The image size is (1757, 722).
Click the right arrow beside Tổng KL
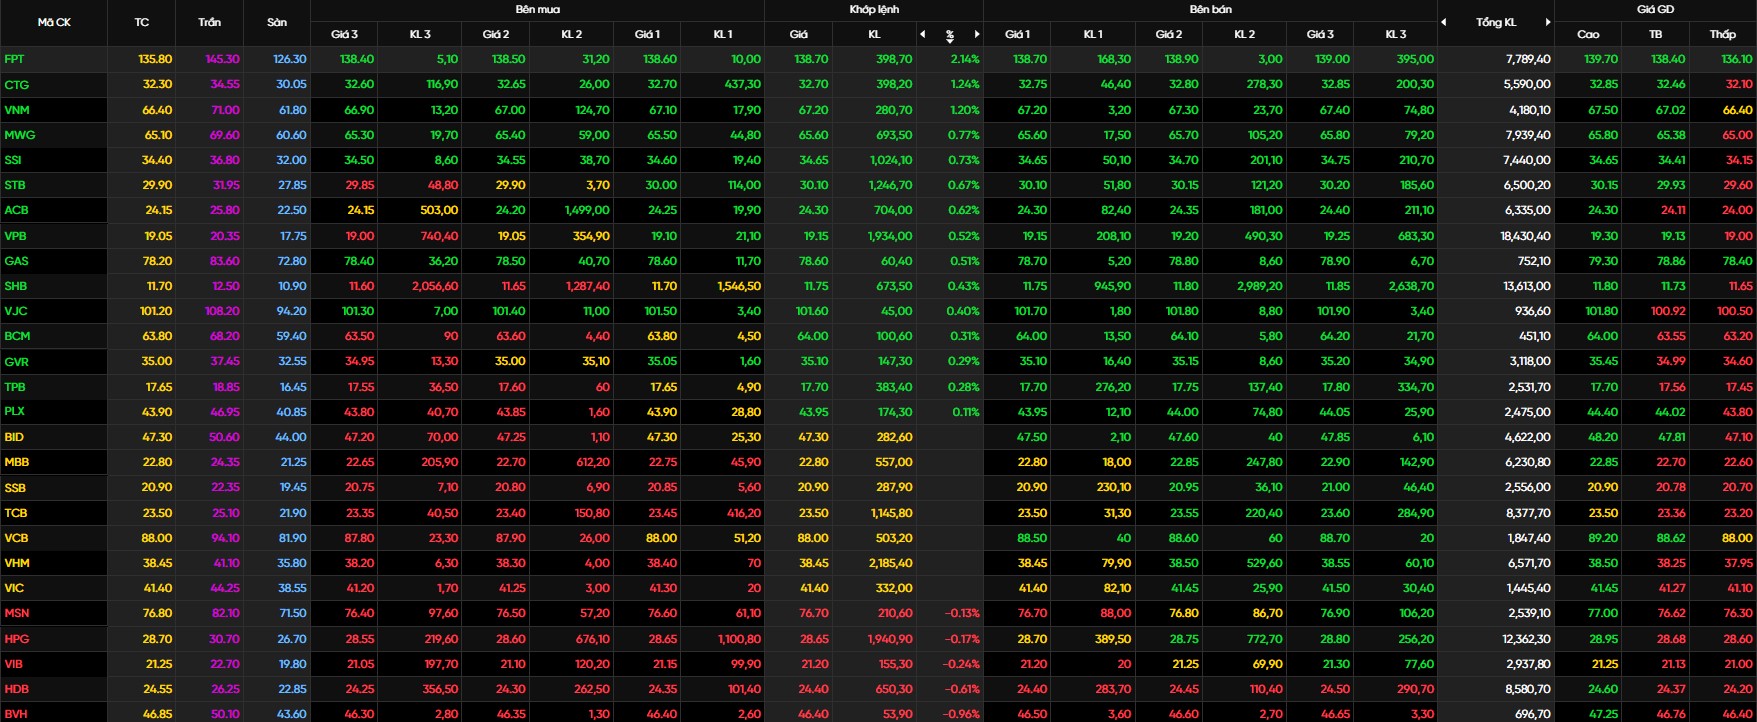(1548, 22)
